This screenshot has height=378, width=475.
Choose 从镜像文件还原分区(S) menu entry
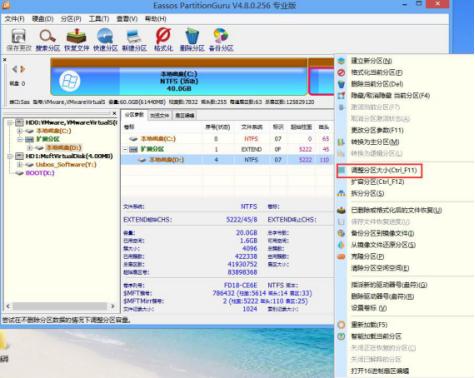pos(383,245)
